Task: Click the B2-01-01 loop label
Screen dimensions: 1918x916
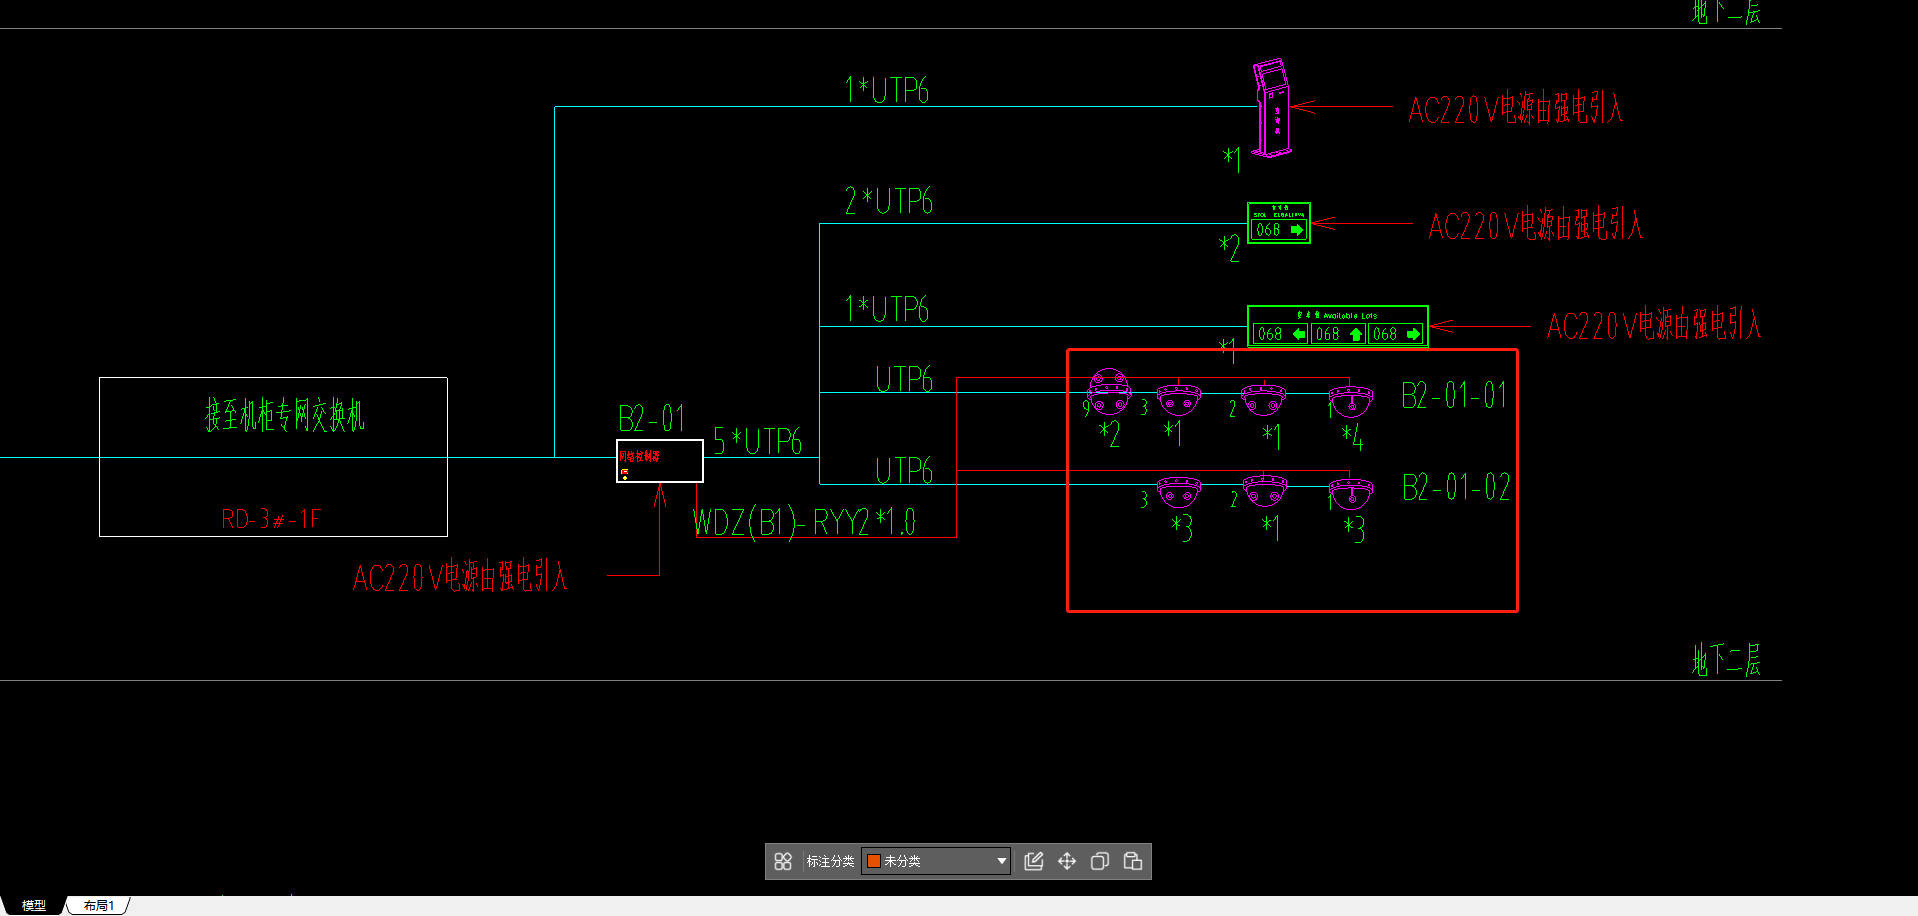Action: click(x=1454, y=395)
